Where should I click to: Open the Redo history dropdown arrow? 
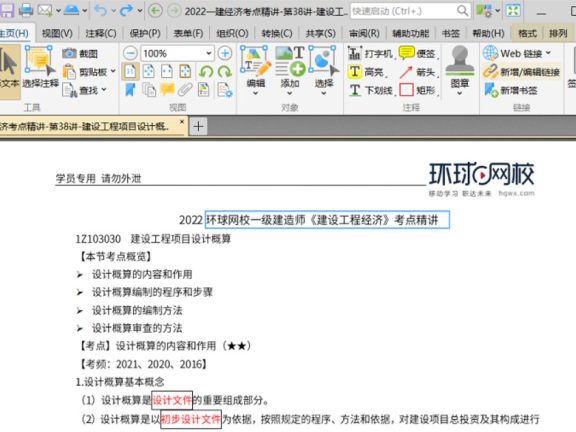click(140, 11)
